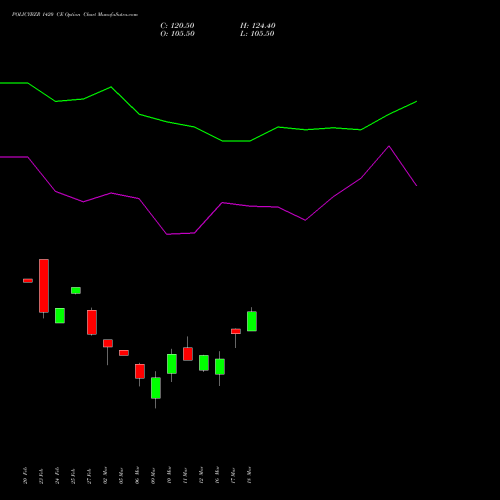This screenshot has width=500, height=500.
Task: Click the low value L: 105.50
Action: (x=257, y=34)
